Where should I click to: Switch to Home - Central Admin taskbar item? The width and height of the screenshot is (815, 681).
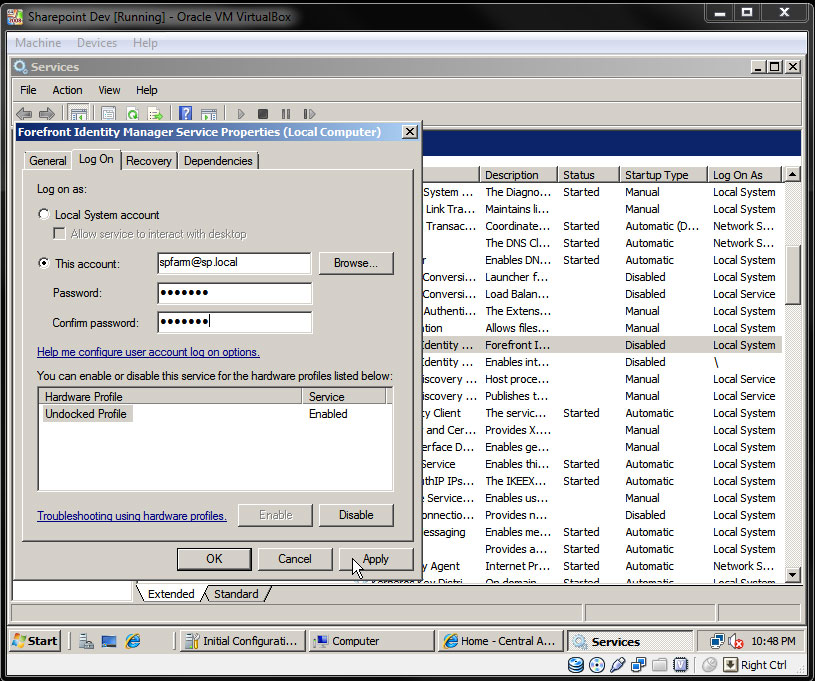(501, 641)
